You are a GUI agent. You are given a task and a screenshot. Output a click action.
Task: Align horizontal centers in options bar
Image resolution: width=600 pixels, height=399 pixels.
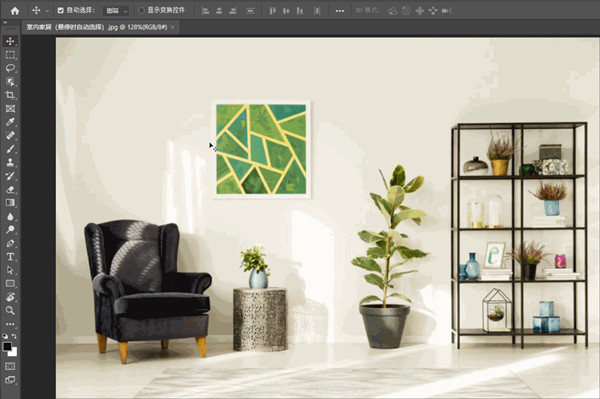(x=219, y=11)
